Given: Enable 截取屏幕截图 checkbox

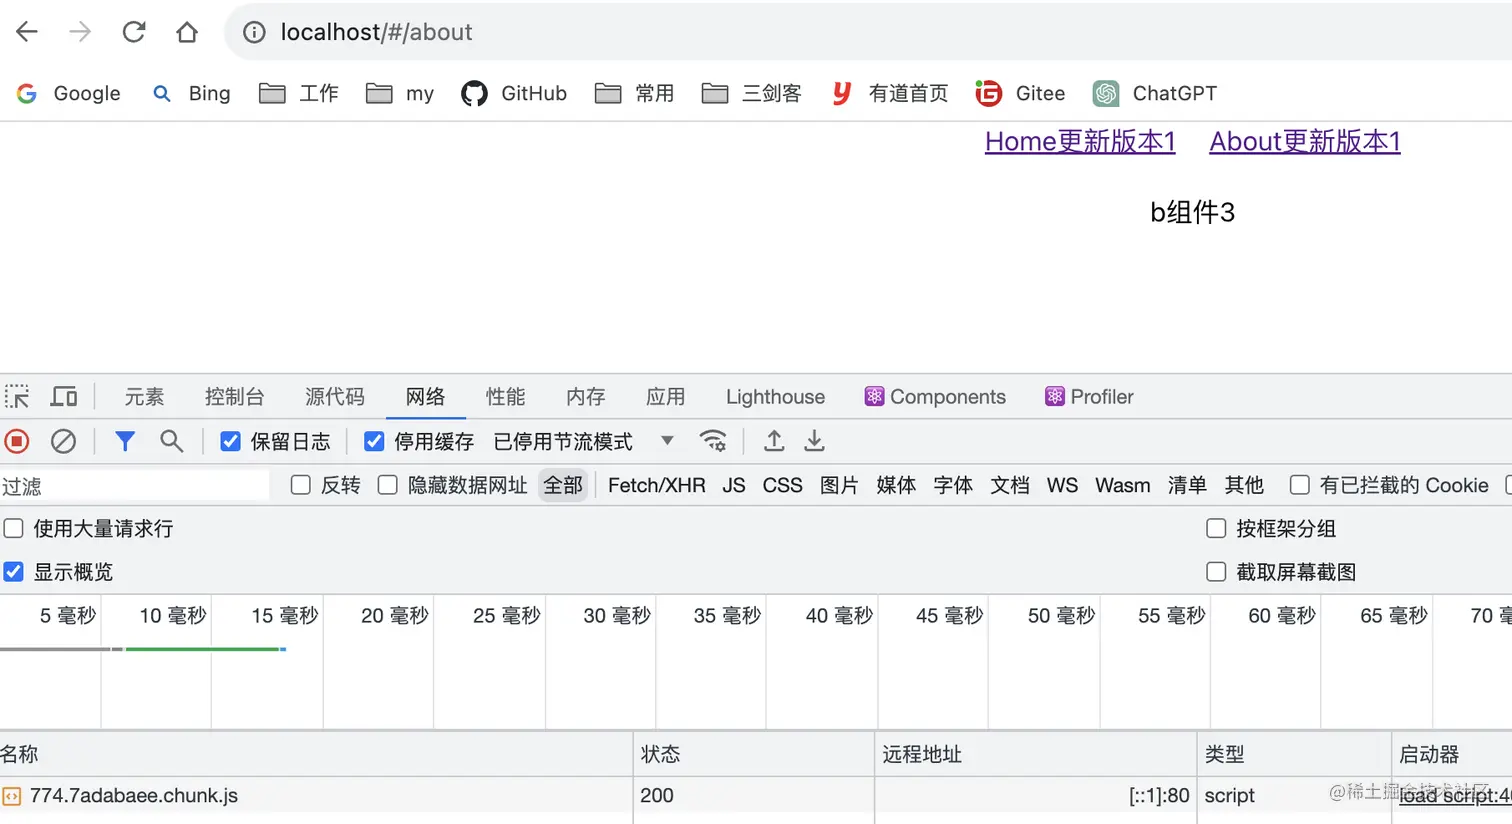Looking at the screenshot, I should click(x=1216, y=572).
